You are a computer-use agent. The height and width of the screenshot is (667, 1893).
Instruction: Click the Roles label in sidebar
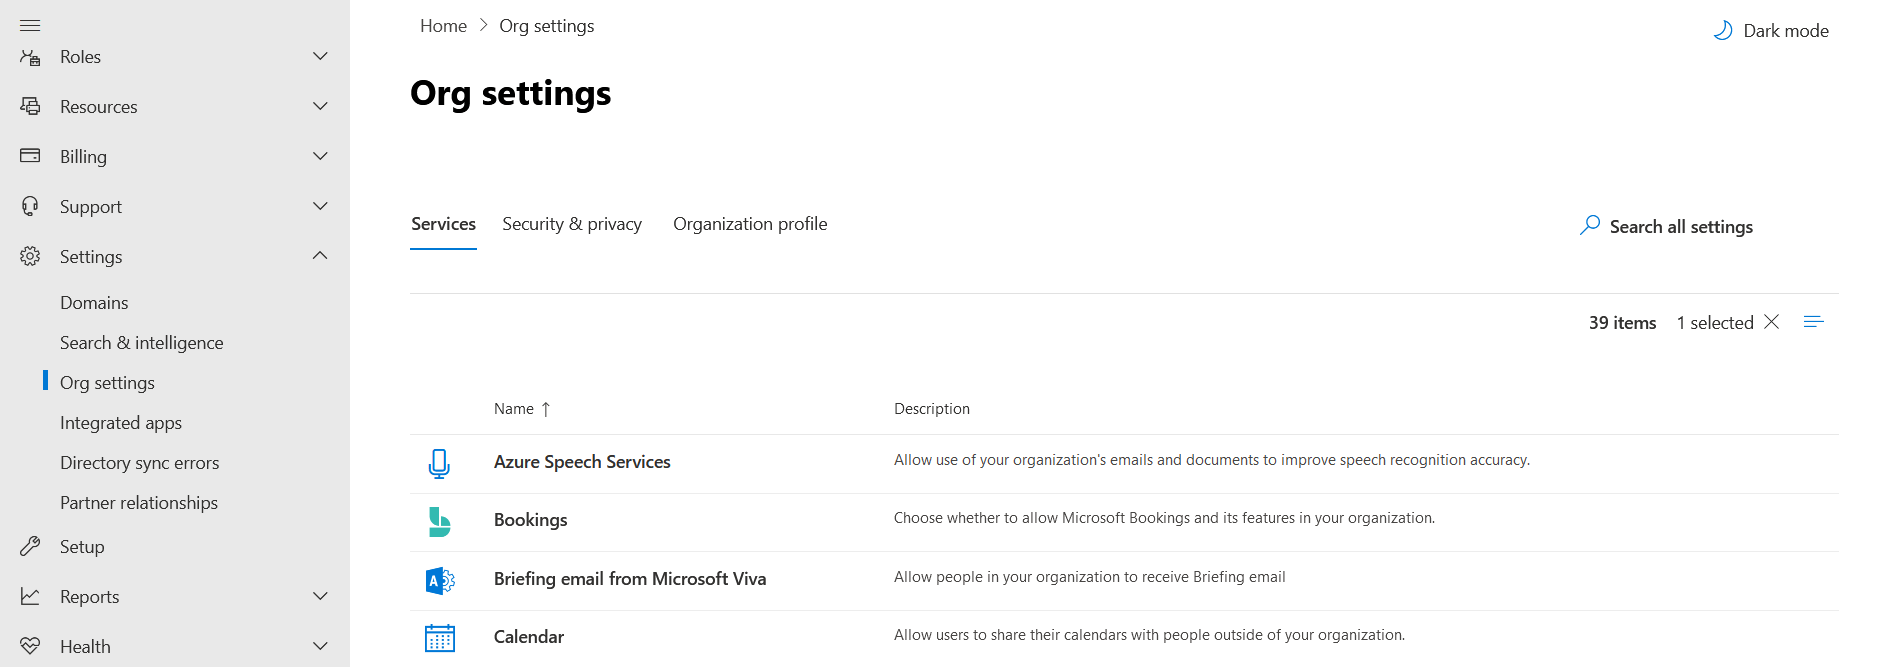click(x=80, y=57)
